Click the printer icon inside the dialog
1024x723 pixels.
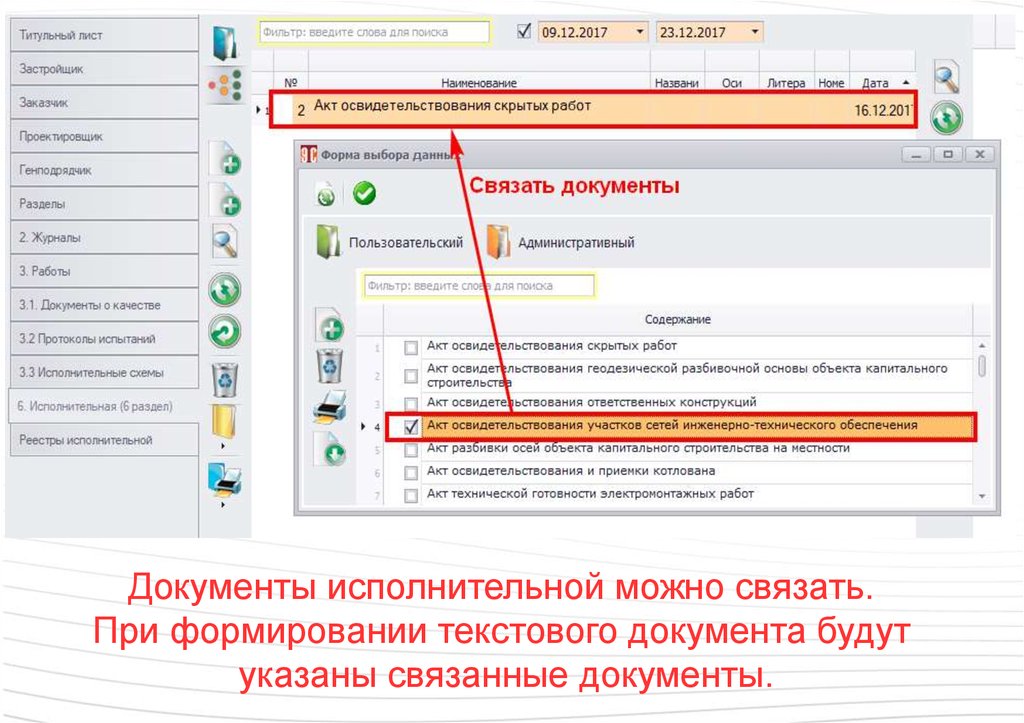coord(330,406)
